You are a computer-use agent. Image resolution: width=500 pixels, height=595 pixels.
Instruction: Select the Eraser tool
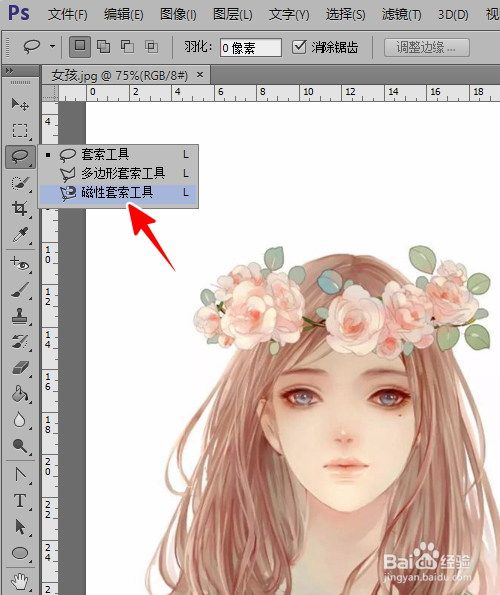click(20, 367)
